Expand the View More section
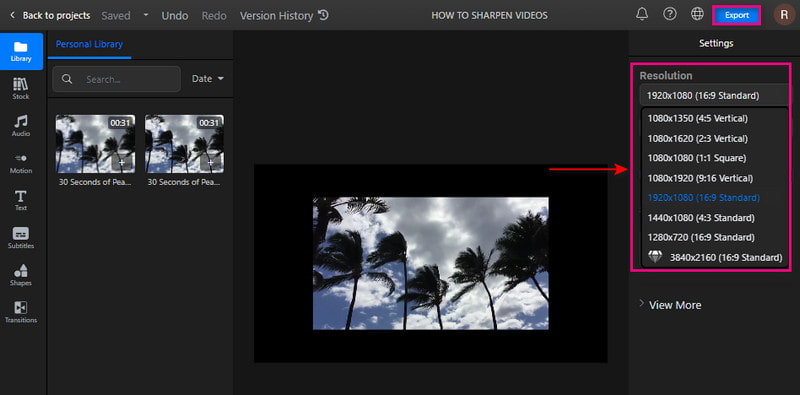This screenshot has height=395, width=800. (670, 305)
